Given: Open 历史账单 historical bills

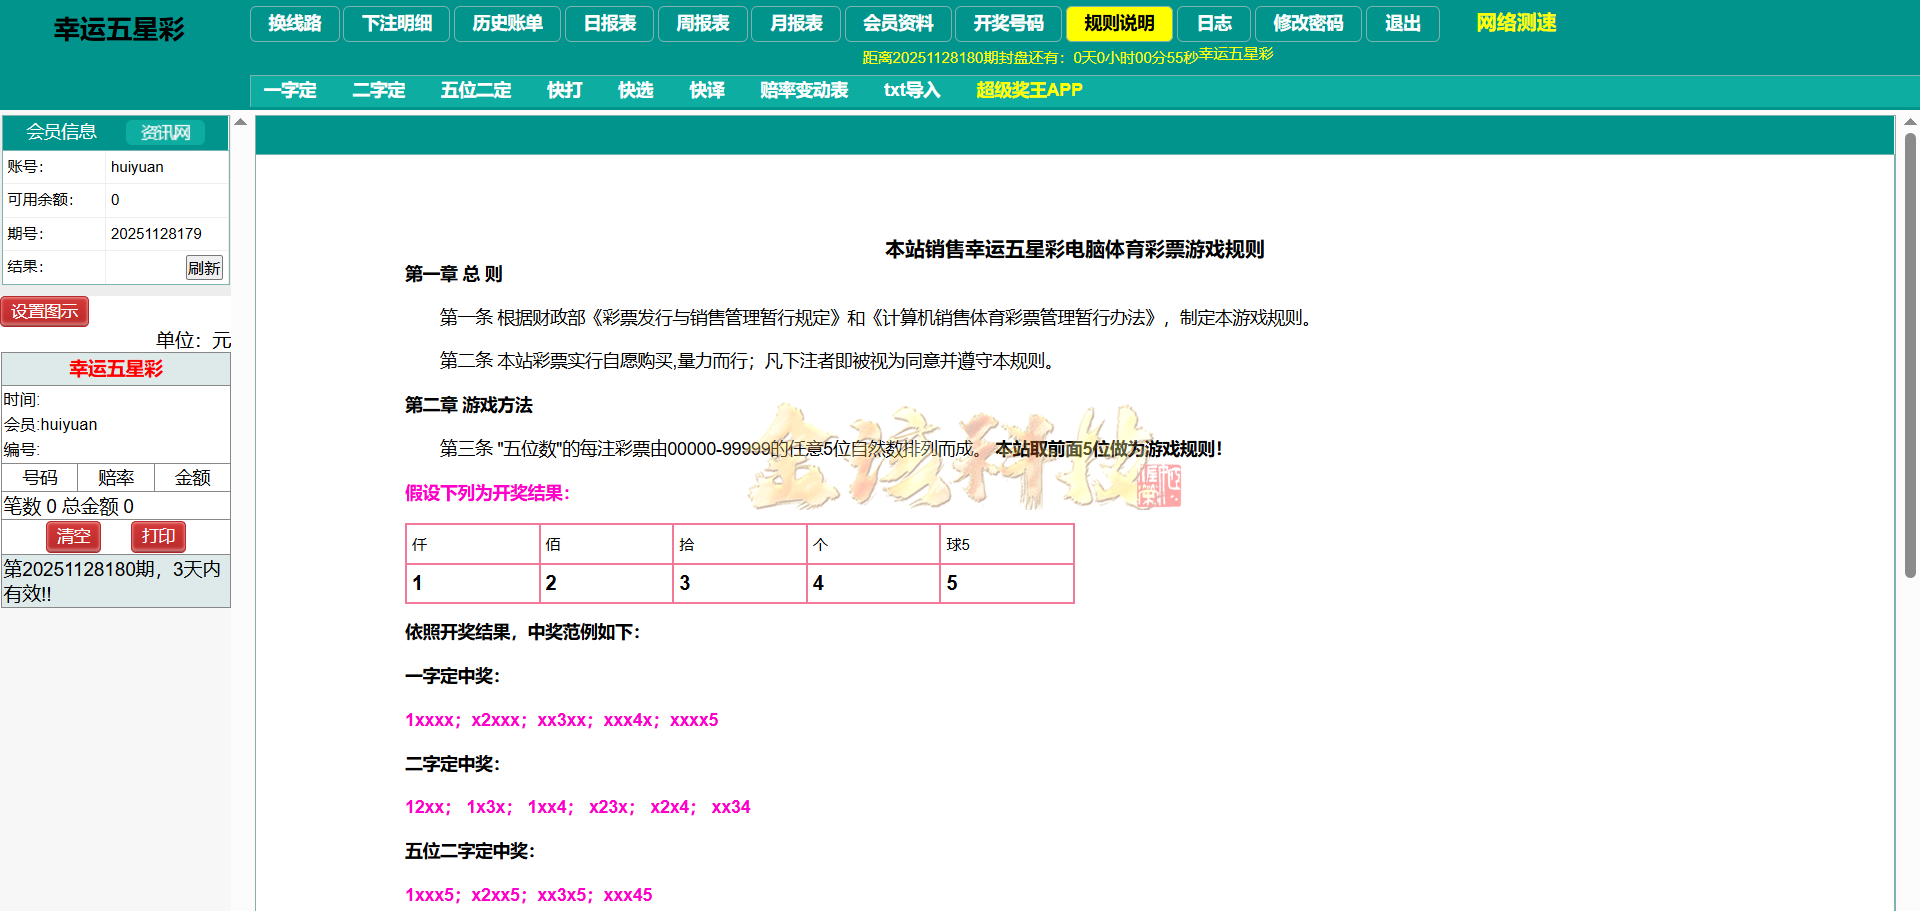Looking at the screenshot, I should [507, 23].
